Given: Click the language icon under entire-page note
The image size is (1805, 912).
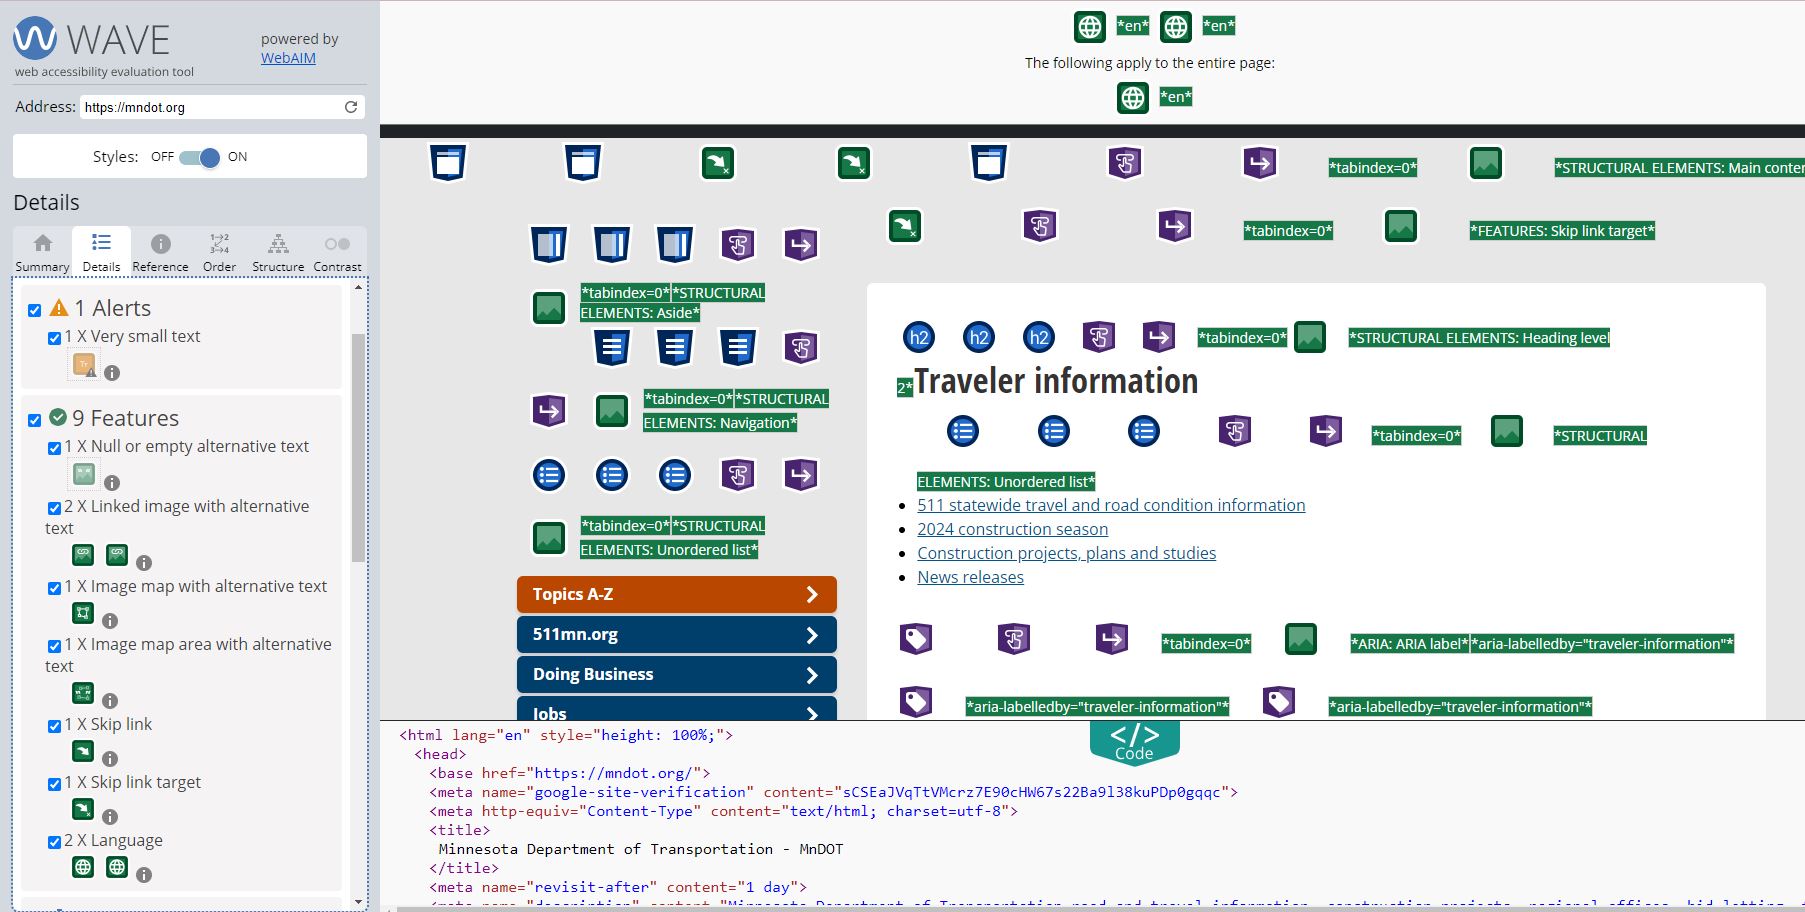Looking at the screenshot, I should point(1132,98).
